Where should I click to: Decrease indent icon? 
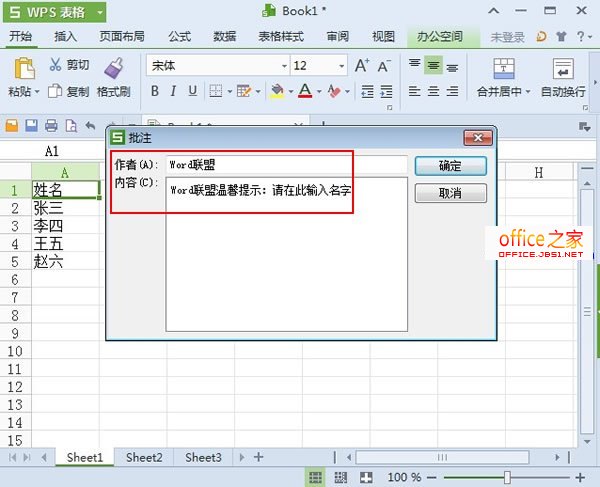click(367, 91)
